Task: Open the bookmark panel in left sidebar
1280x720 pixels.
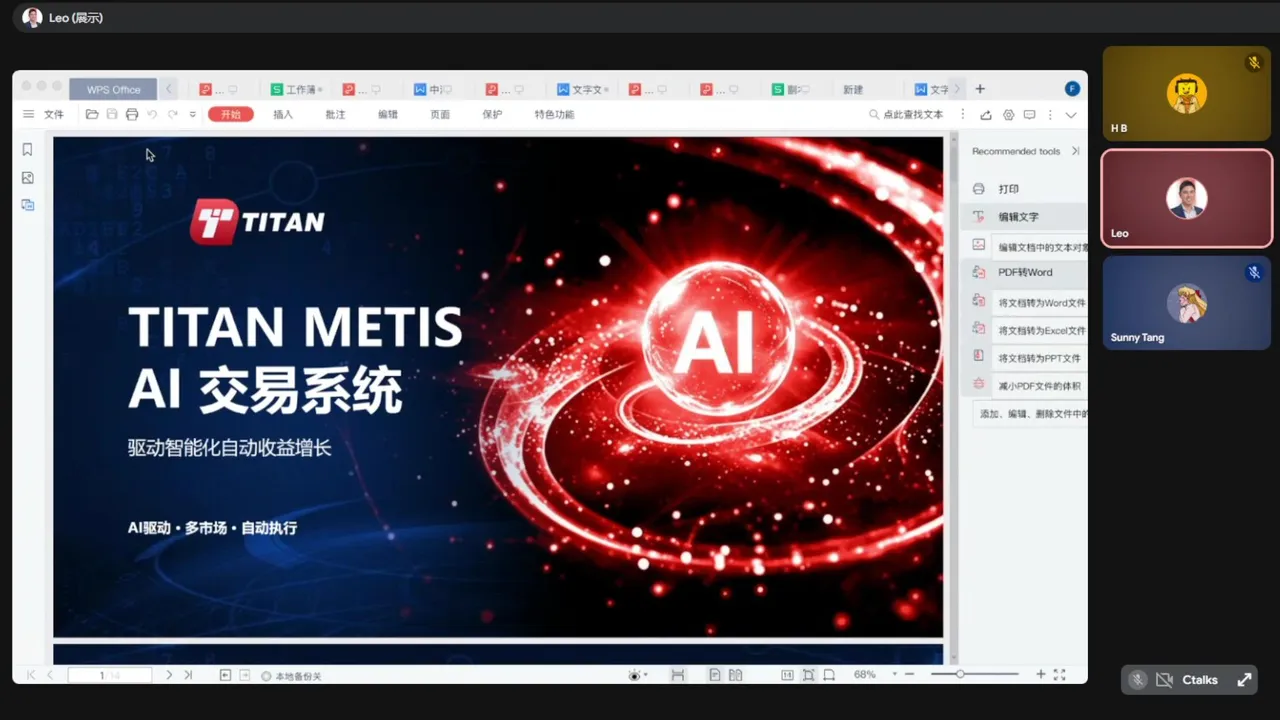Action: click(28, 150)
